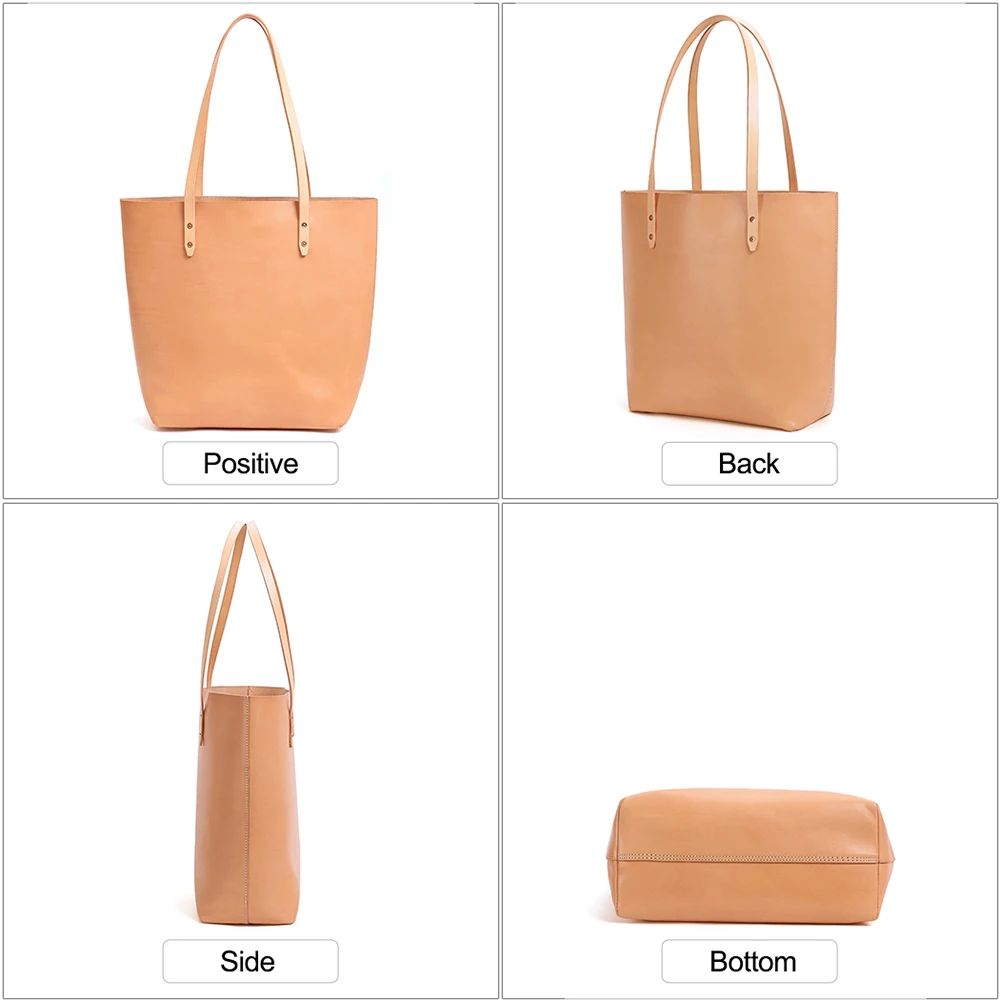The height and width of the screenshot is (1000, 1000).
Task: Click top opening of Side view bag
Action: point(247,689)
